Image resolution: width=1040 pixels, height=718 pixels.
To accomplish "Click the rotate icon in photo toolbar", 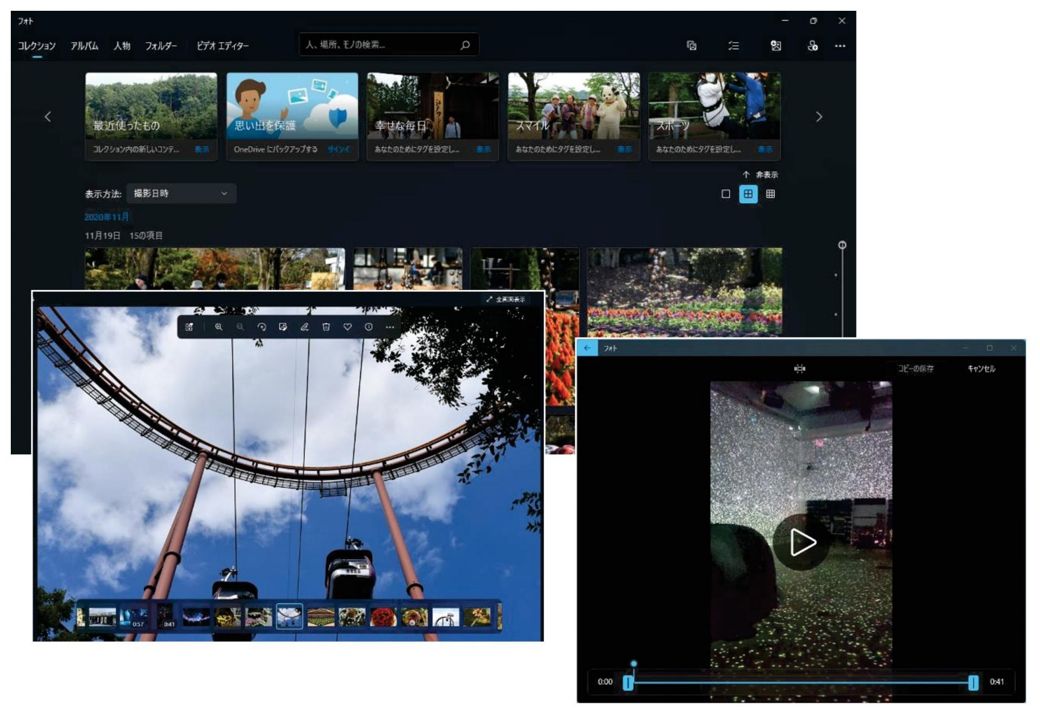I will click(x=262, y=327).
